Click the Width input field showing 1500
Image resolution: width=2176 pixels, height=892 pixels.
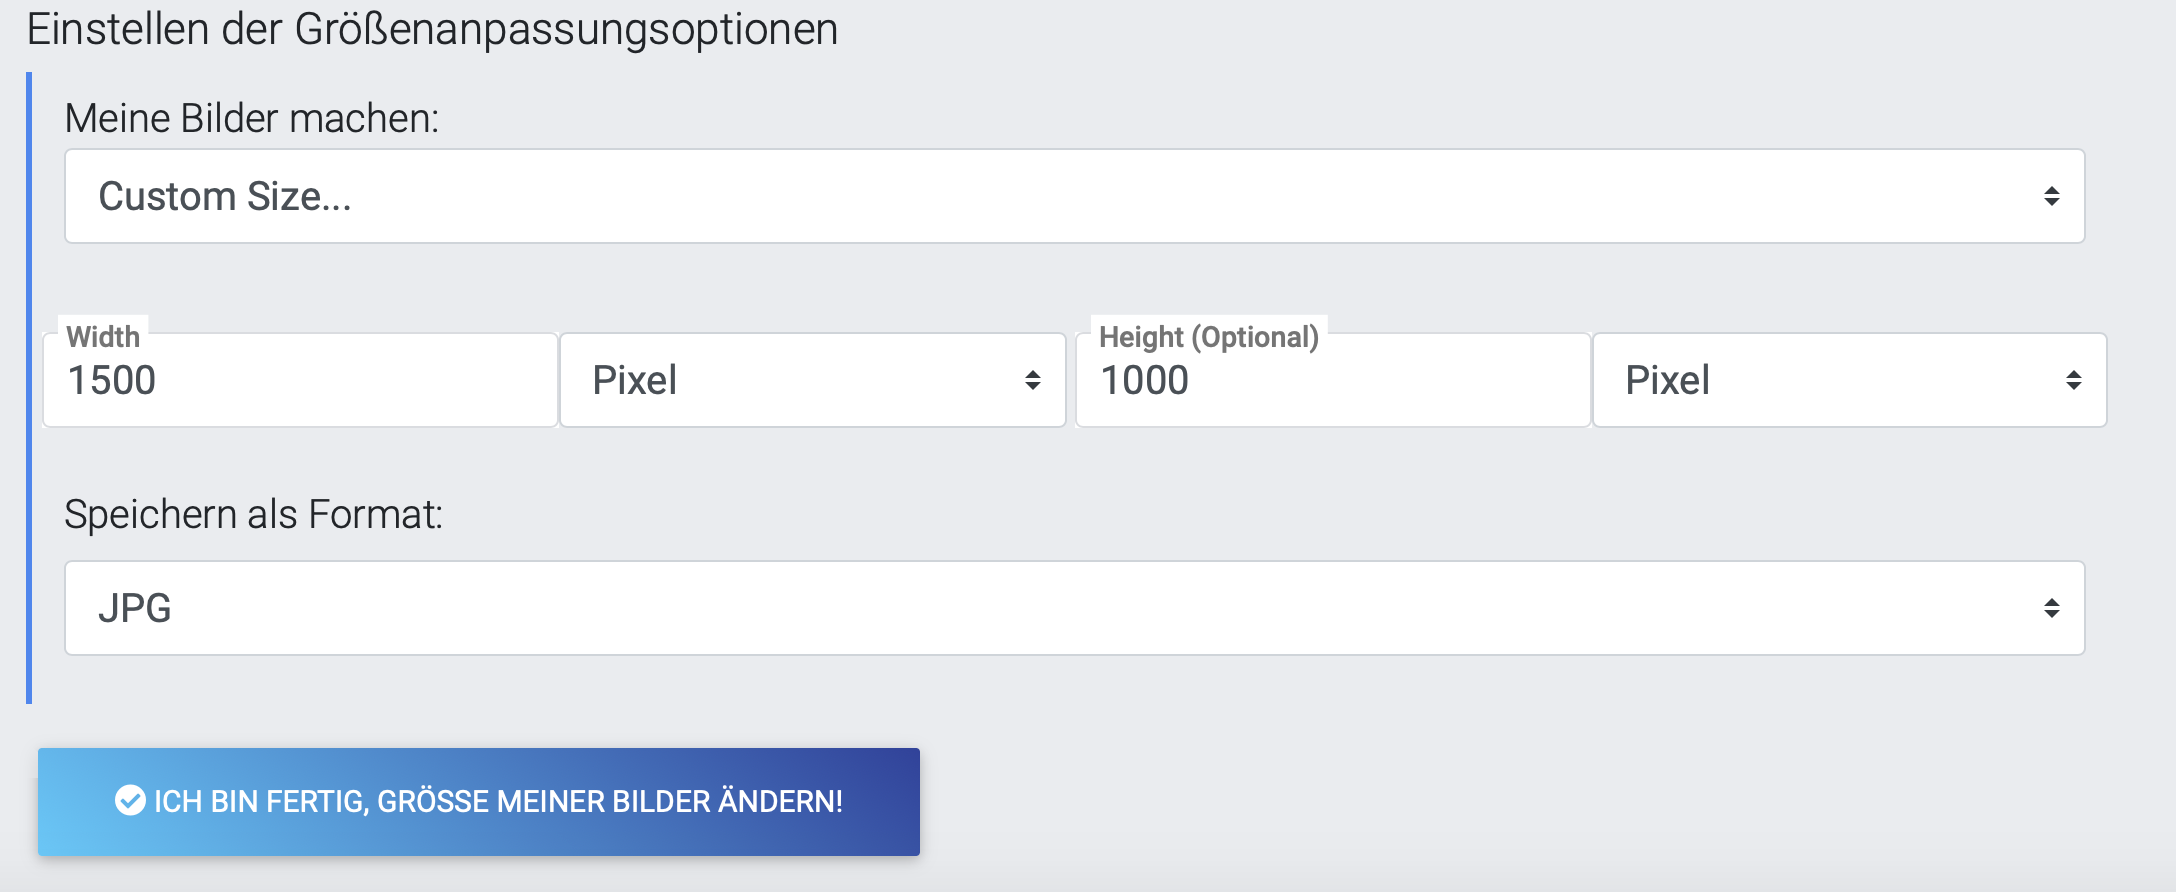(300, 380)
